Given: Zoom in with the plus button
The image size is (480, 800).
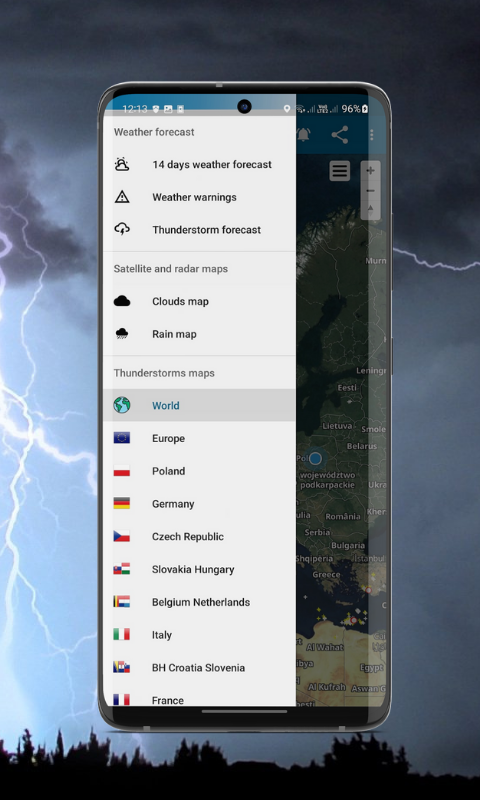Looking at the screenshot, I should [x=371, y=170].
